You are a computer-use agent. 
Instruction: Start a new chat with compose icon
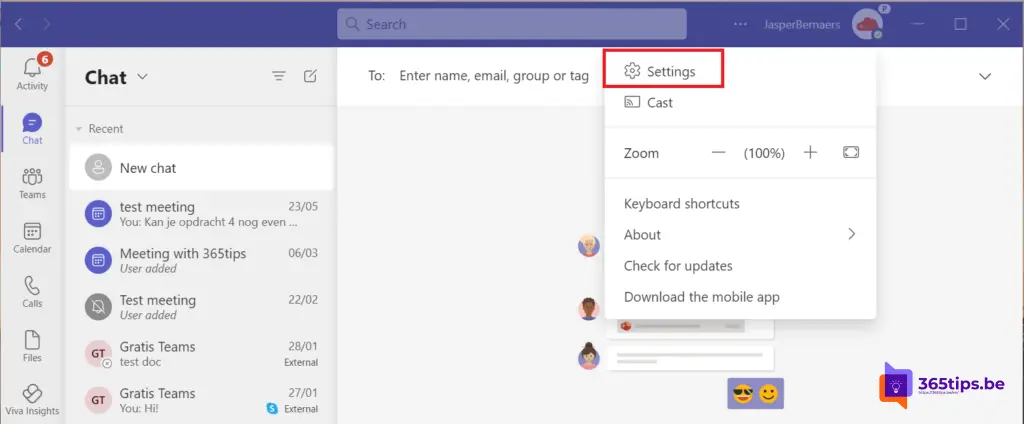[310, 76]
